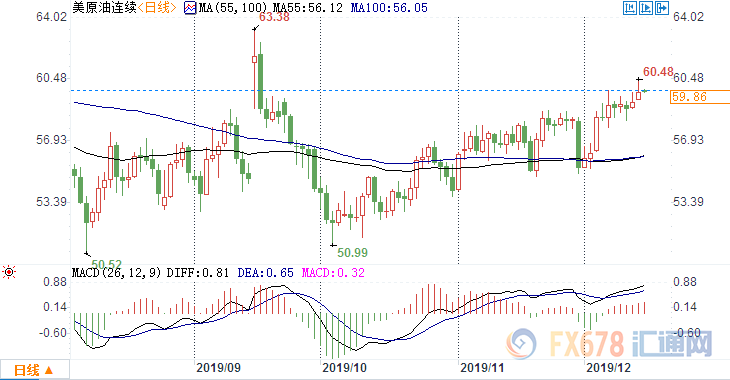Click the 50.52 low price label
The height and width of the screenshot is (380, 730).
pyautogui.click(x=106, y=264)
